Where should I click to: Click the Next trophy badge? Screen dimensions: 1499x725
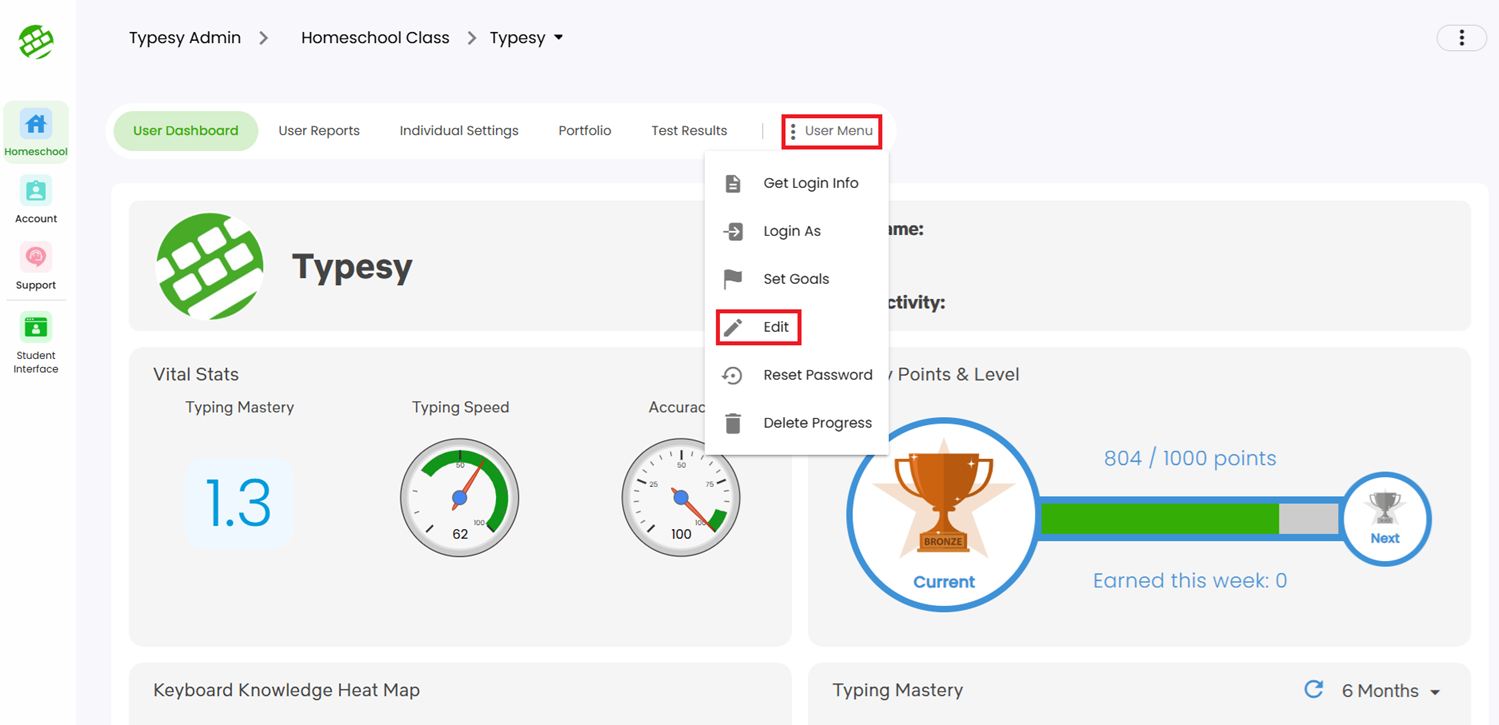pos(1385,518)
